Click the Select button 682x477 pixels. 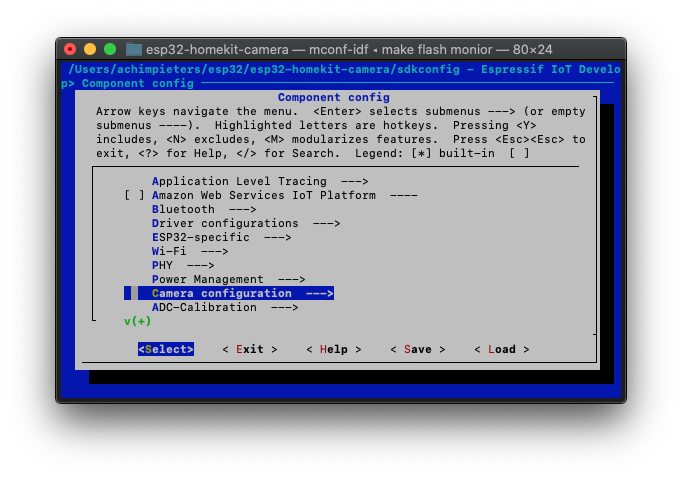166,349
